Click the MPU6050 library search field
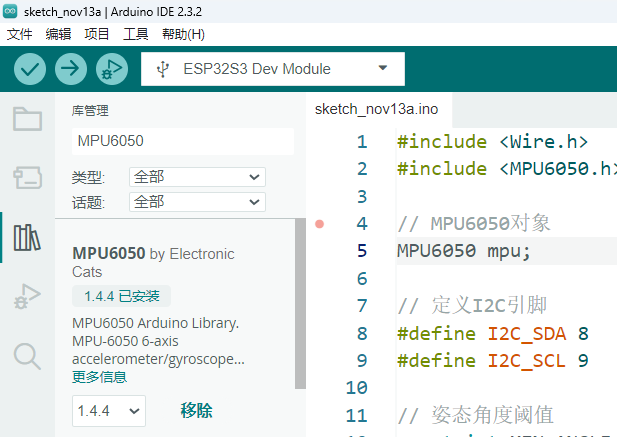Screen dimensions: 617x437 [x=183, y=141]
